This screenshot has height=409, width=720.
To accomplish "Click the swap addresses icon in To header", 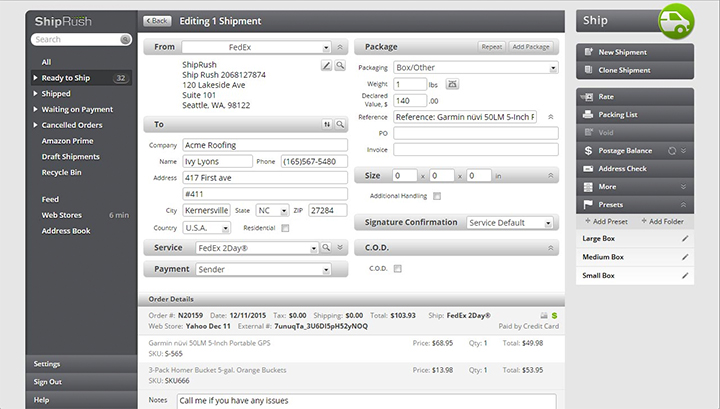I will (x=327, y=124).
